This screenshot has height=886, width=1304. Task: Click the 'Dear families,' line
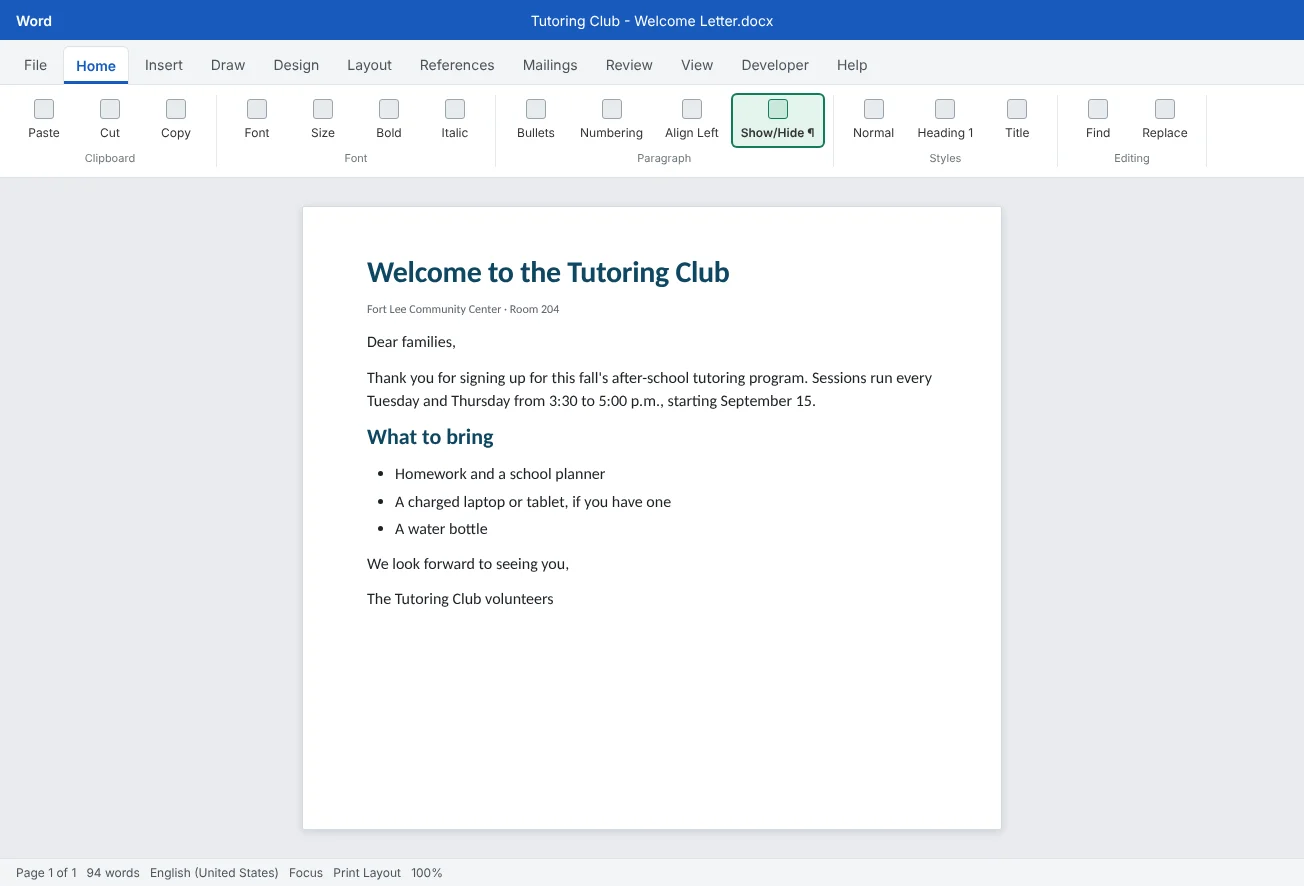[411, 342]
